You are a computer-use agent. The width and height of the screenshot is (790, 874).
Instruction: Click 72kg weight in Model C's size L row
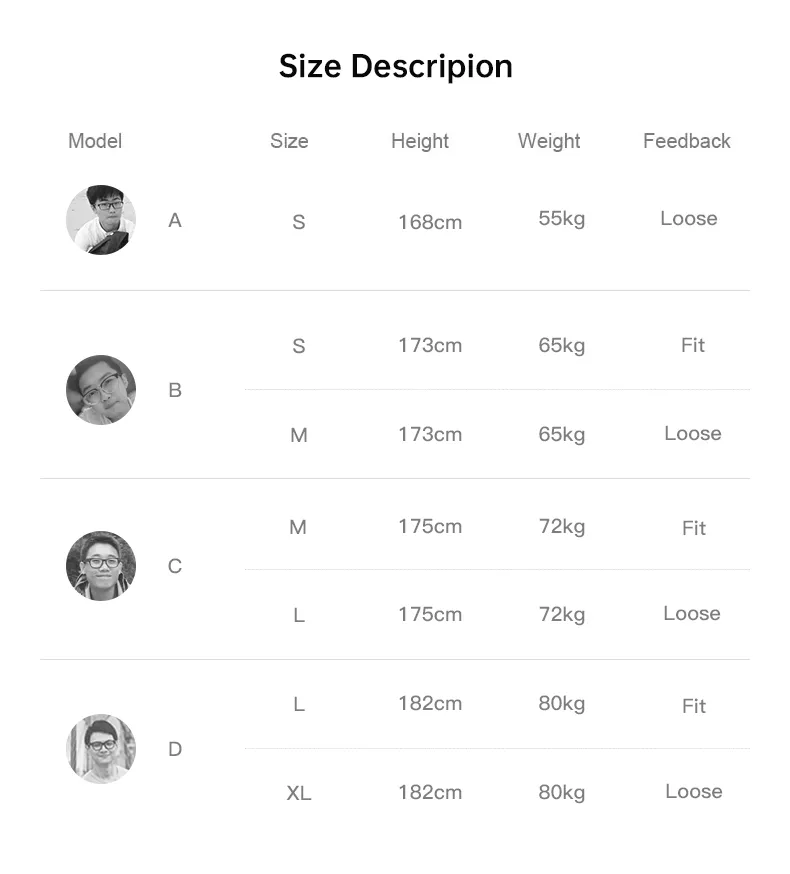(x=561, y=615)
